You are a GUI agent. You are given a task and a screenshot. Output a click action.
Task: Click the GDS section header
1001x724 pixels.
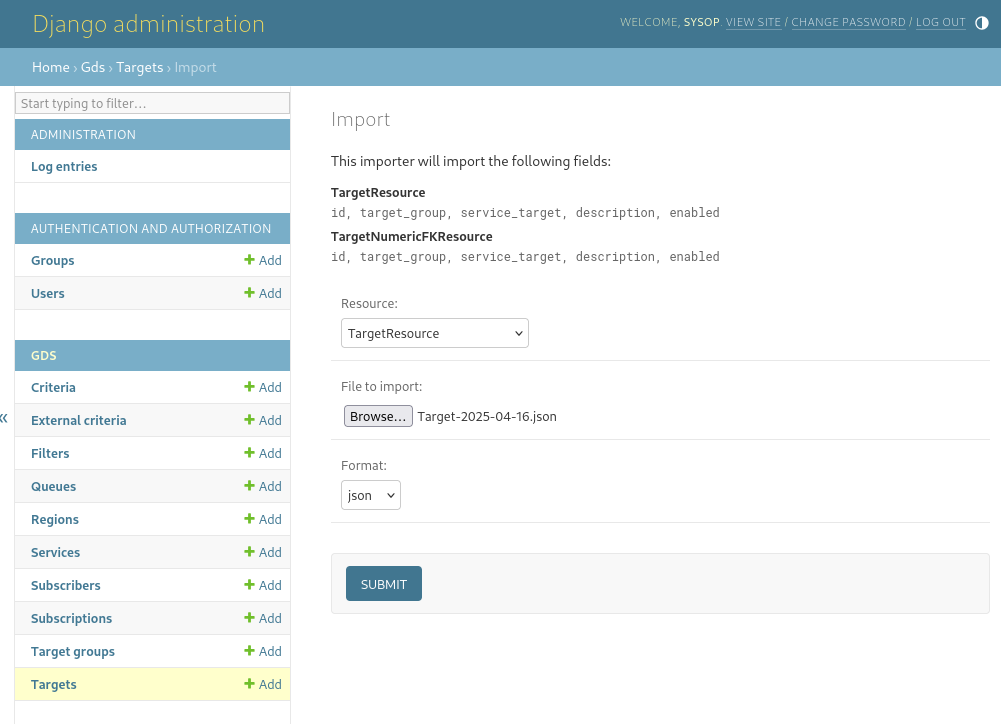click(43, 356)
